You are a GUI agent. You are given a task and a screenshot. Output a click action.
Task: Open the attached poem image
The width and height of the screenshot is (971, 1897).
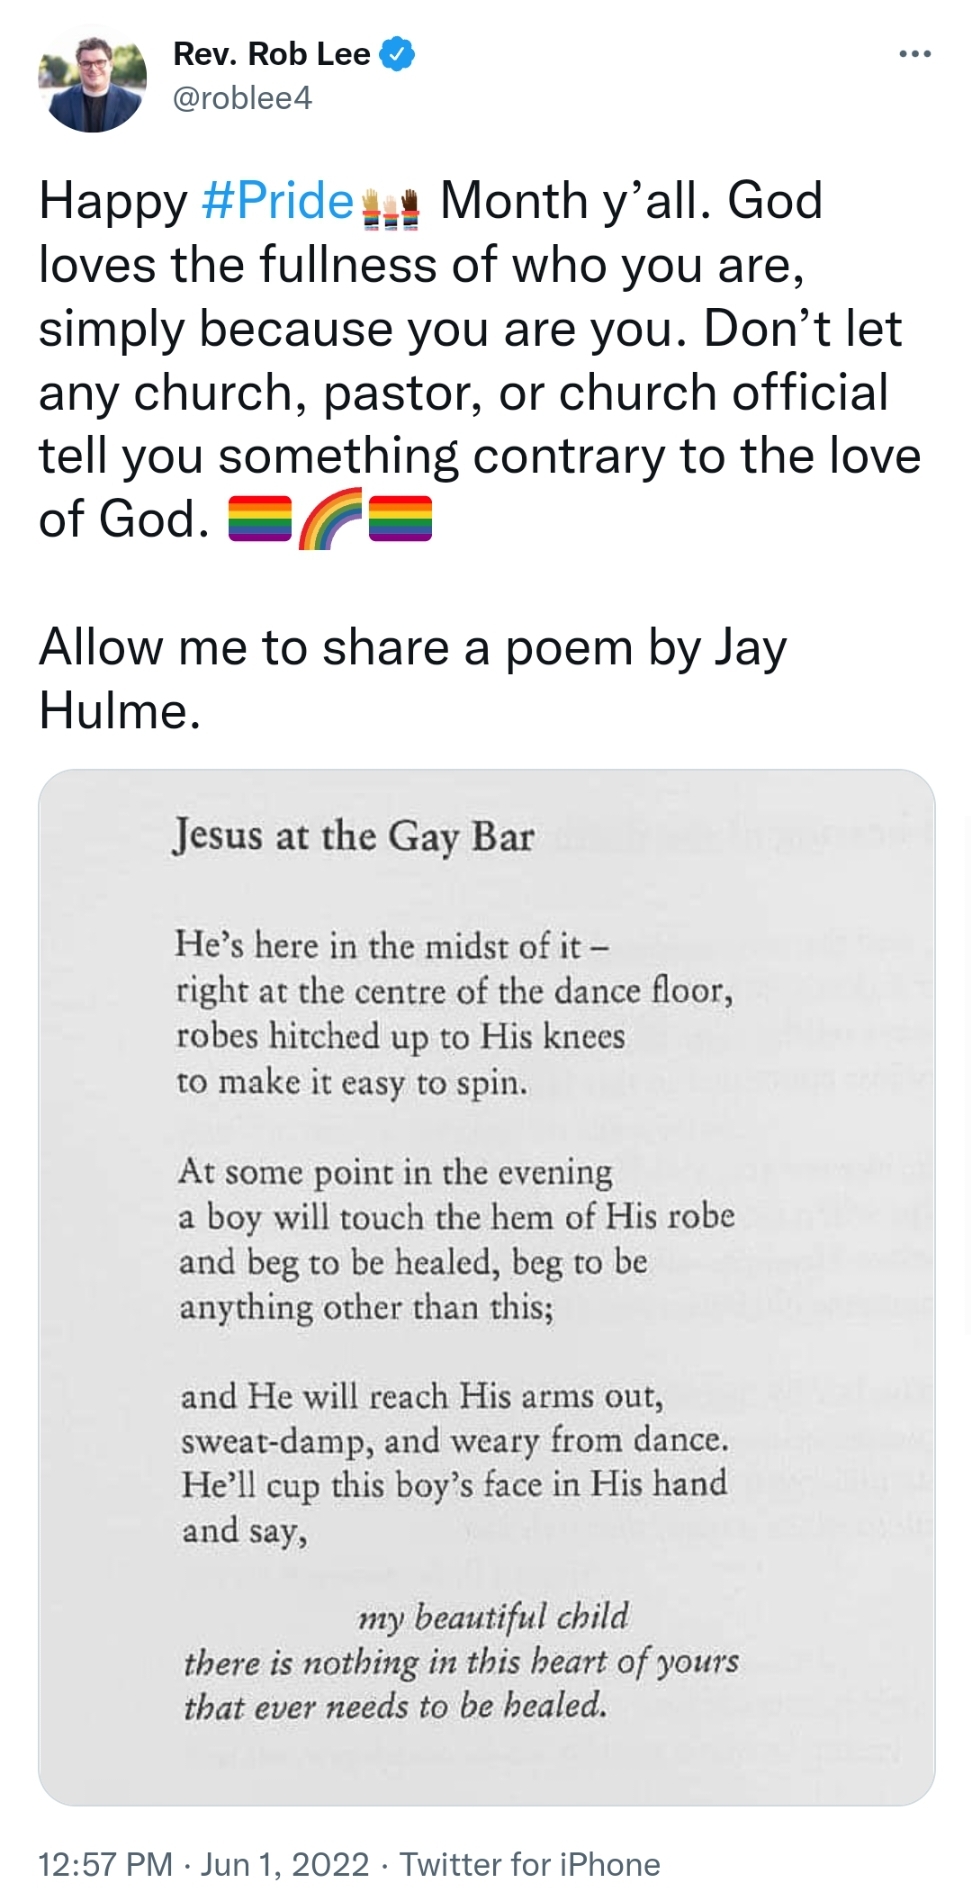(x=486, y=1287)
